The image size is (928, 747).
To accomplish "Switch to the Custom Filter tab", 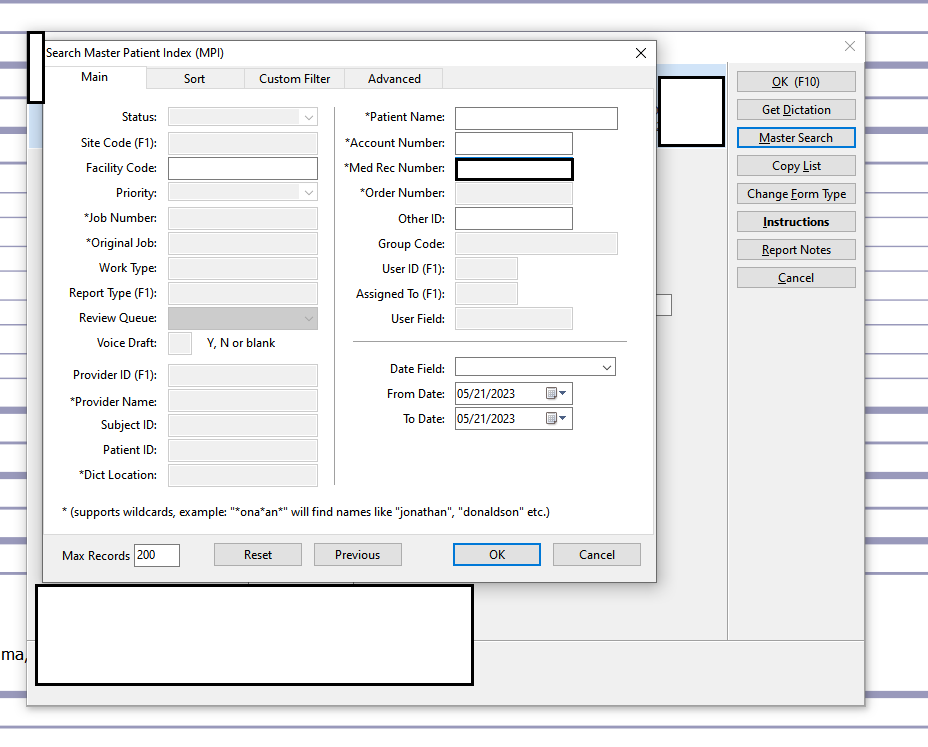I will point(294,78).
